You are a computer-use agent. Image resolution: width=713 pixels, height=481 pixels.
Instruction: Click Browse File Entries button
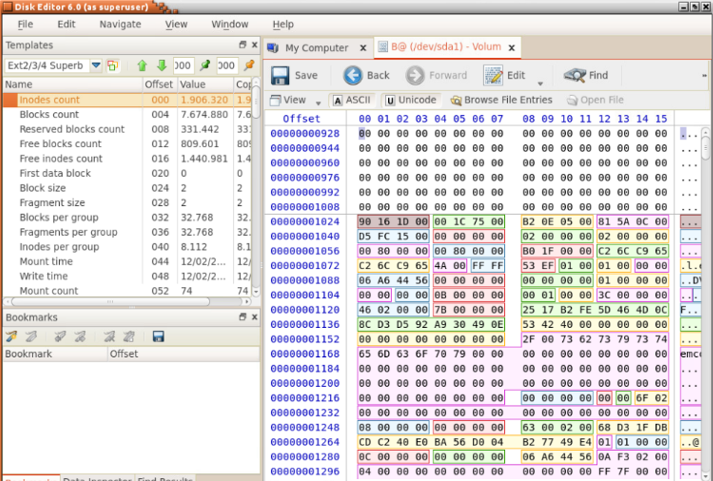[x=501, y=100]
